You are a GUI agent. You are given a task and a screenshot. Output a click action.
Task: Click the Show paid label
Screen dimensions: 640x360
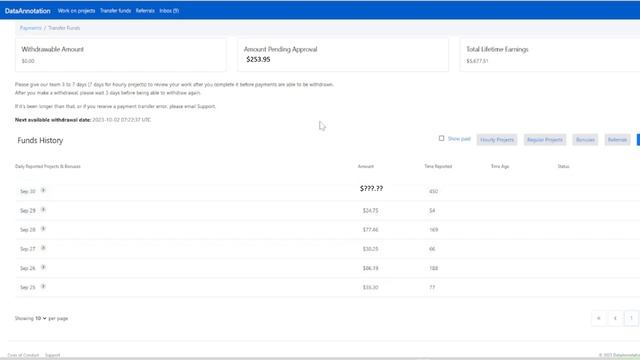point(459,139)
